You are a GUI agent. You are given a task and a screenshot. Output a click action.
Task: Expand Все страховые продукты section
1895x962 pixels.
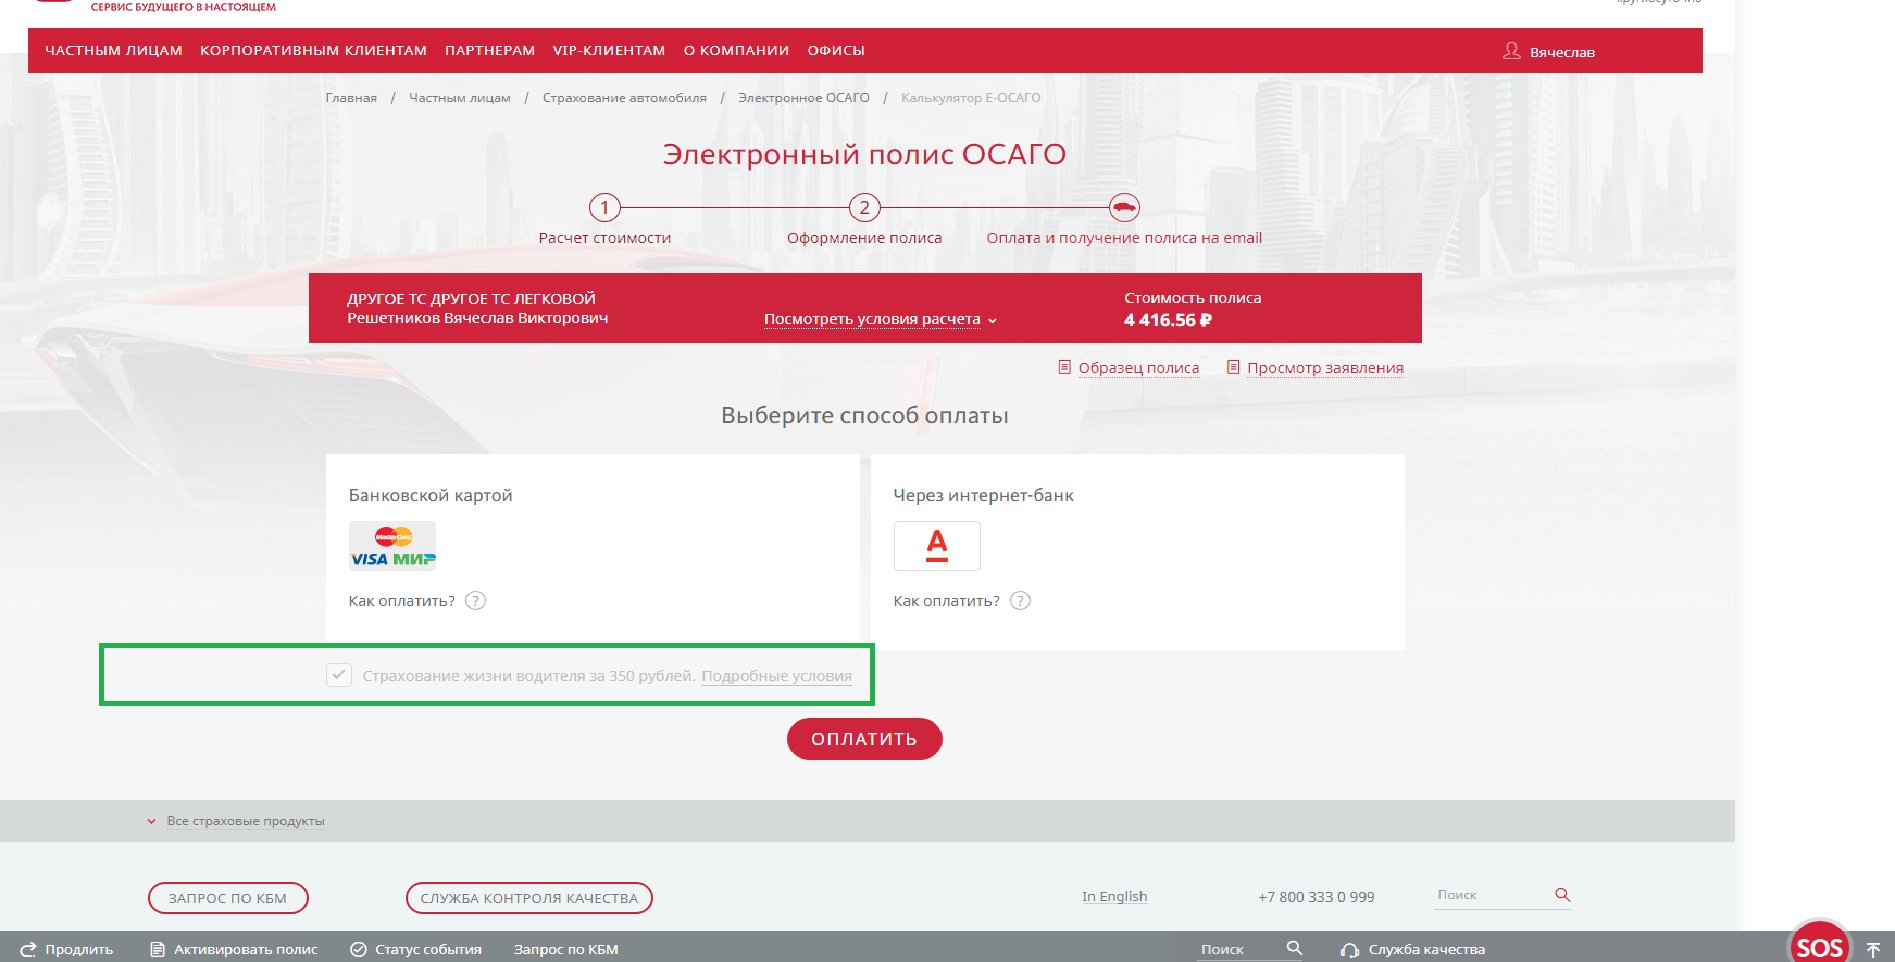[245, 821]
